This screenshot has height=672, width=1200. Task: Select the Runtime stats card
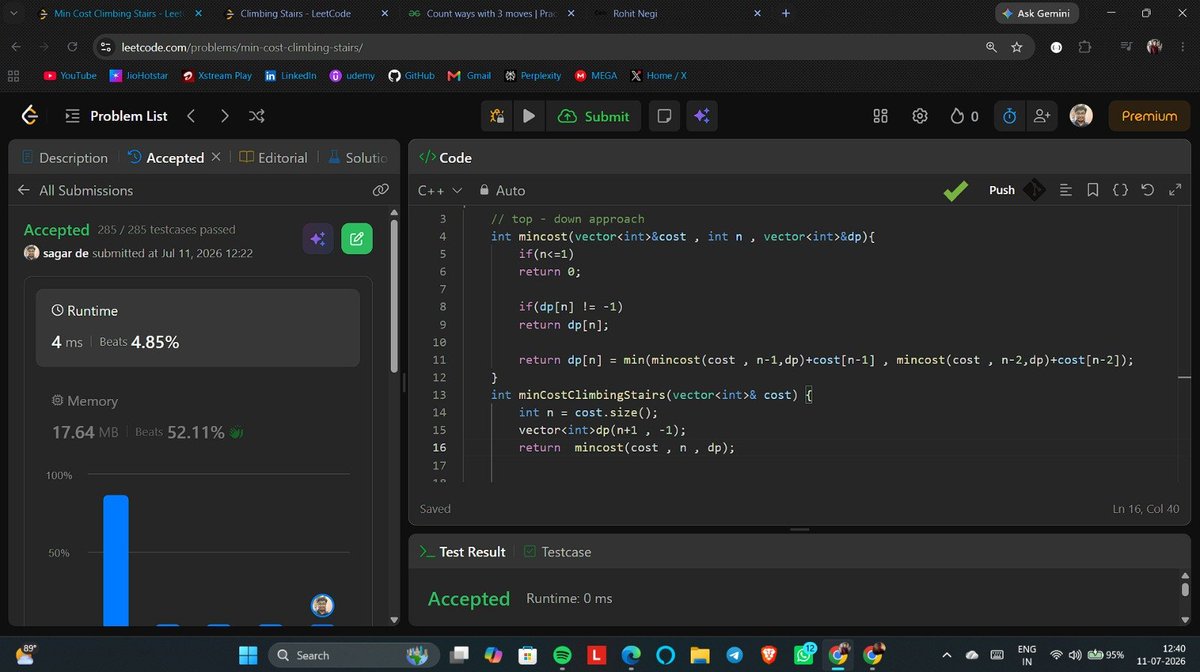[197, 328]
